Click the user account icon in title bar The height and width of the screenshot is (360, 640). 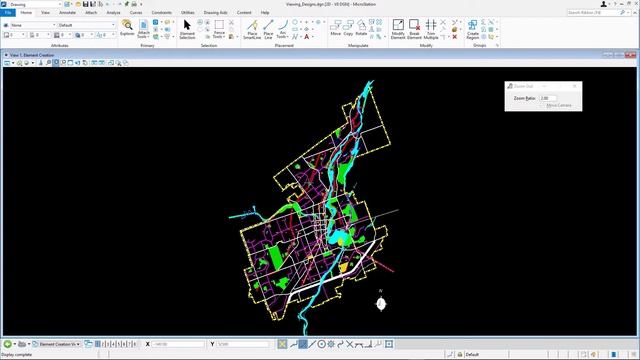tap(604, 4)
